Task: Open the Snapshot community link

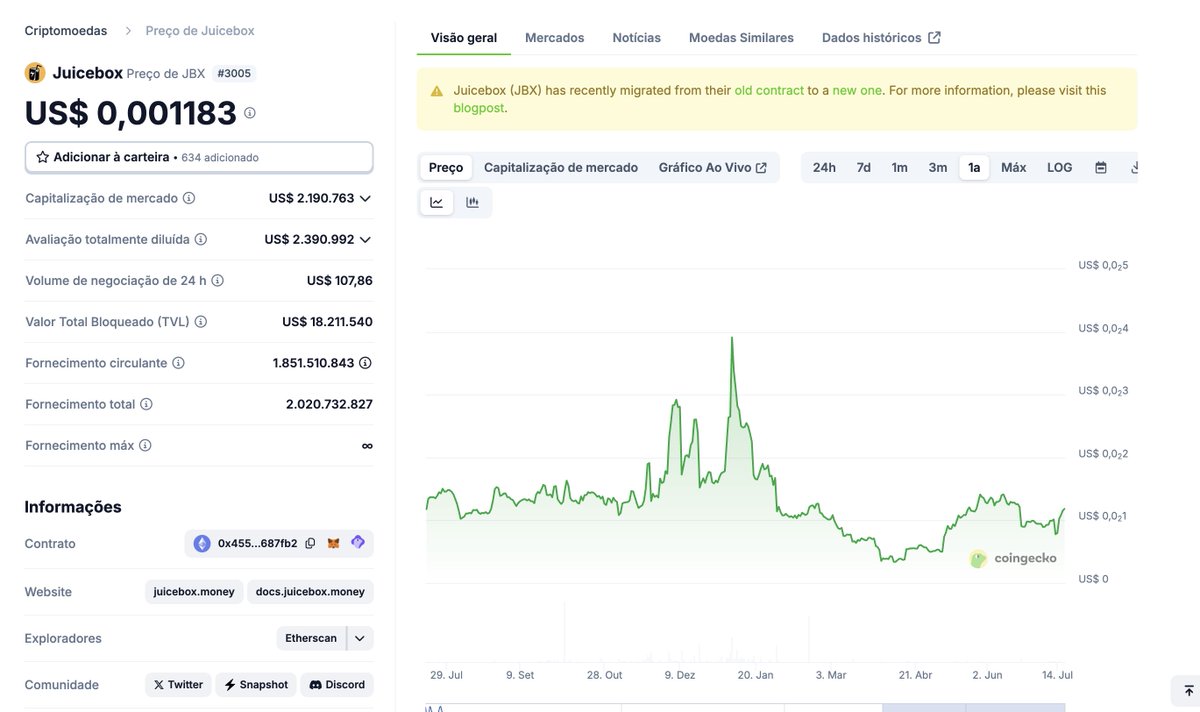Action: click(x=257, y=685)
